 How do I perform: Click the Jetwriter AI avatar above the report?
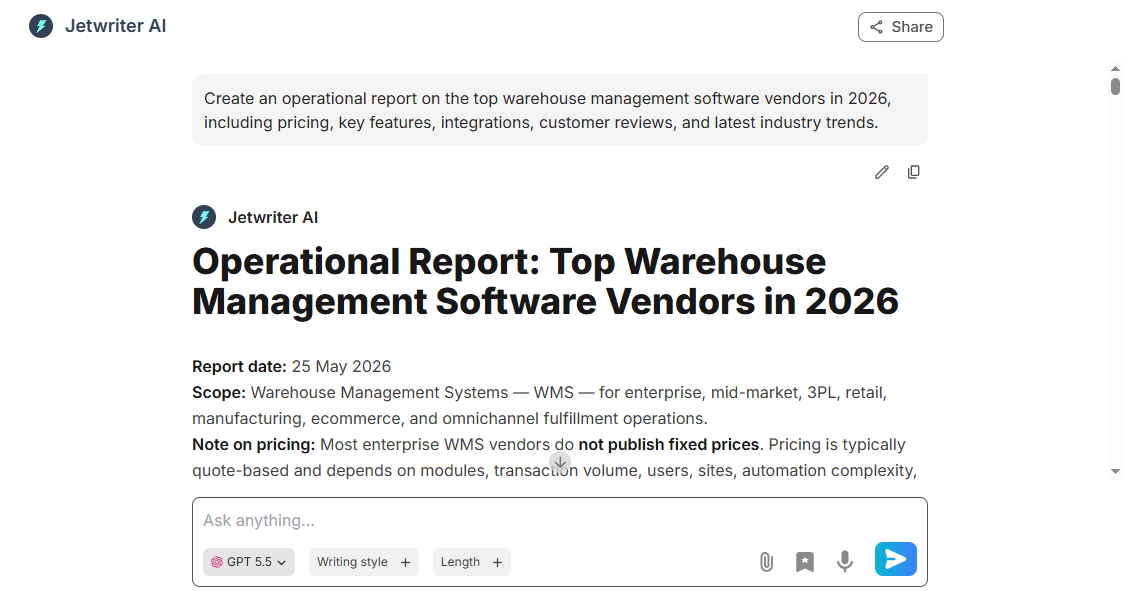coord(204,217)
